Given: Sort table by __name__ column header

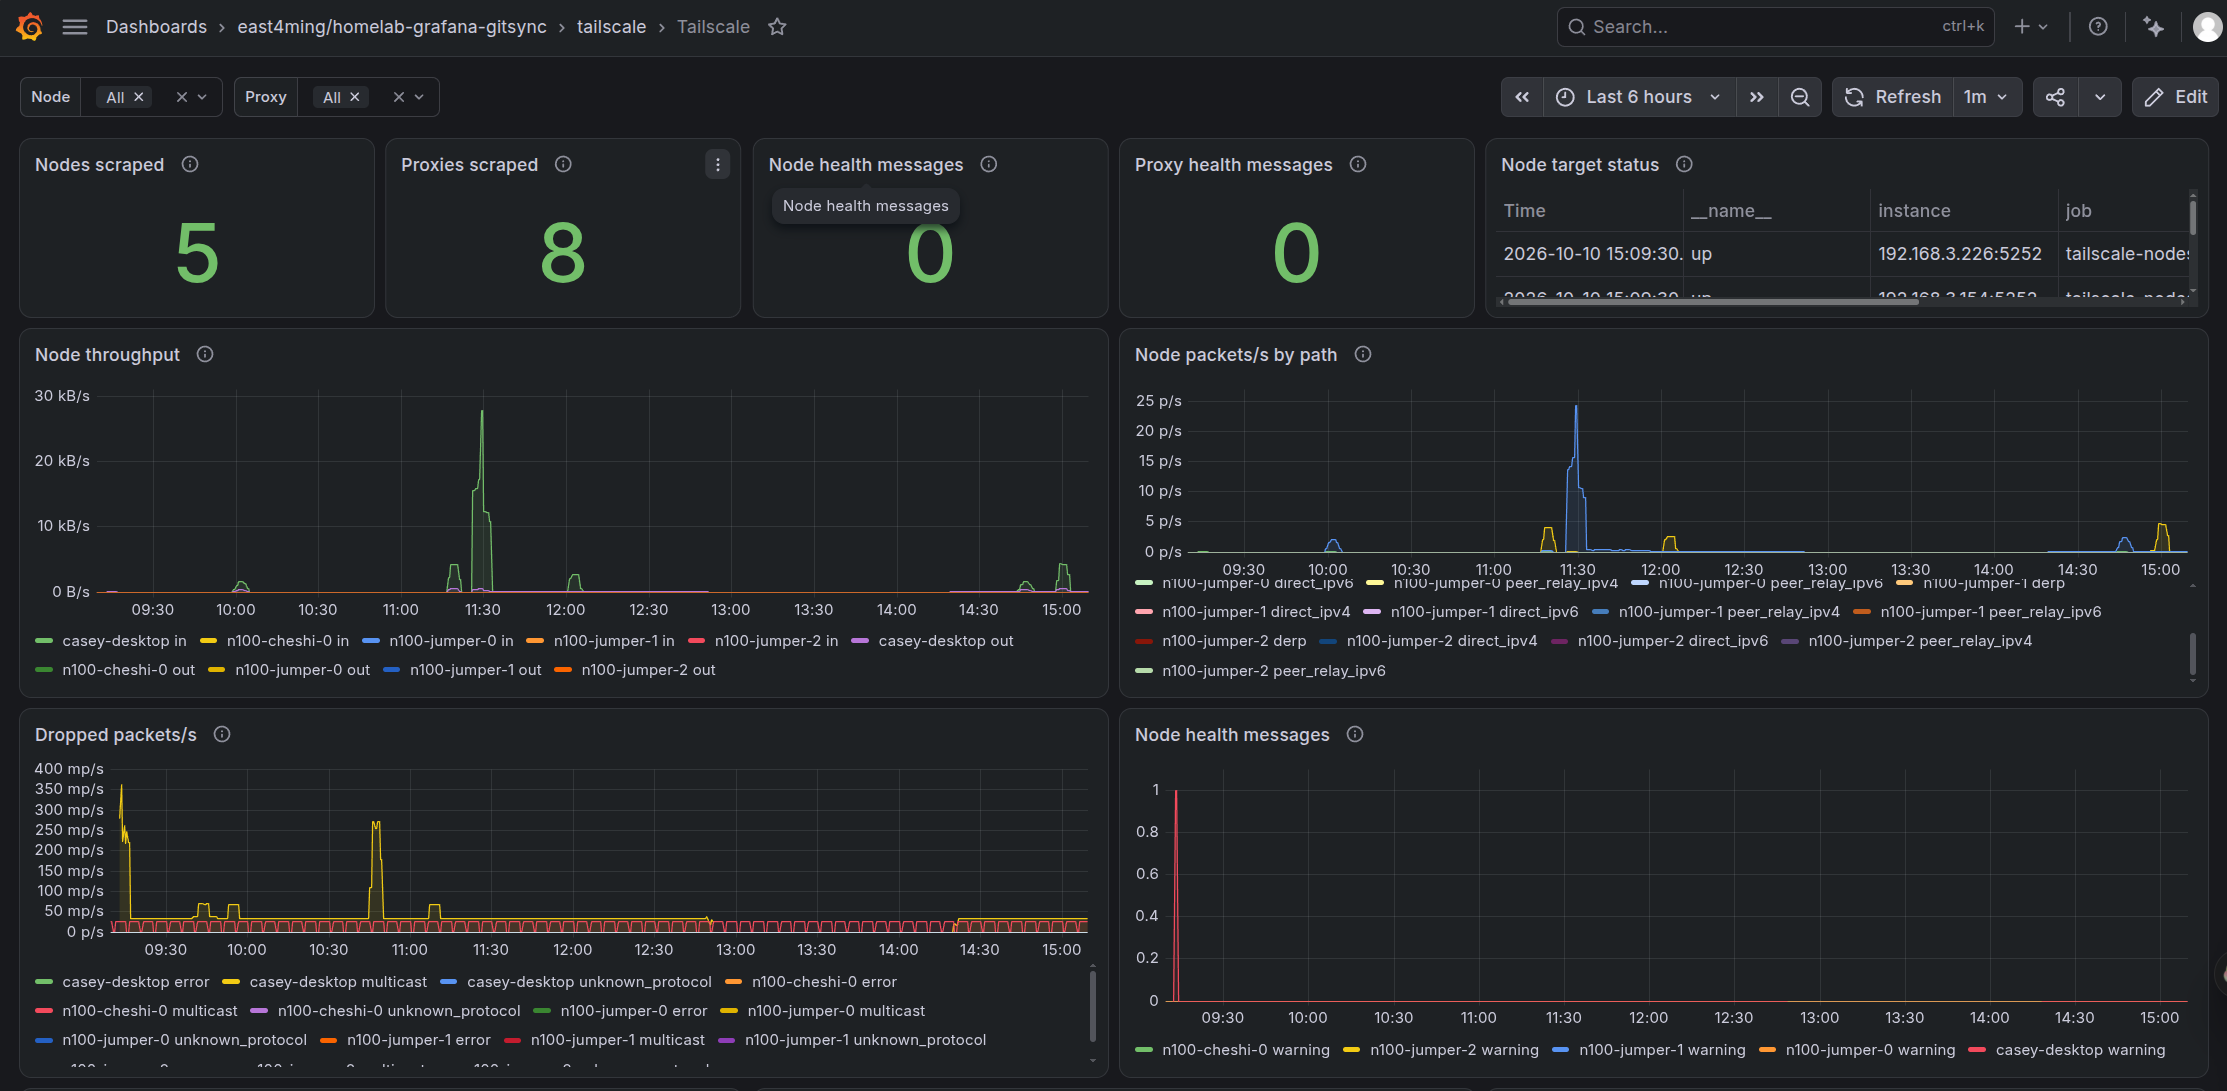Looking at the screenshot, I should point(1731,211).
